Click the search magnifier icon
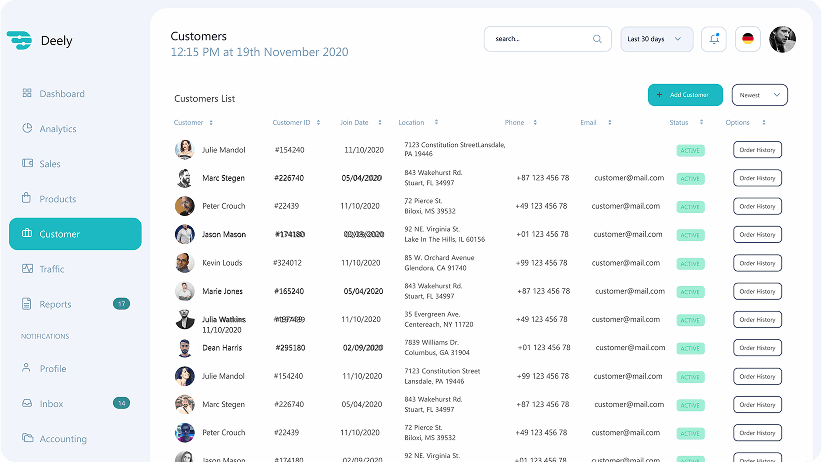The width and height of the screenshot is (822, 462). pos(597,39)
